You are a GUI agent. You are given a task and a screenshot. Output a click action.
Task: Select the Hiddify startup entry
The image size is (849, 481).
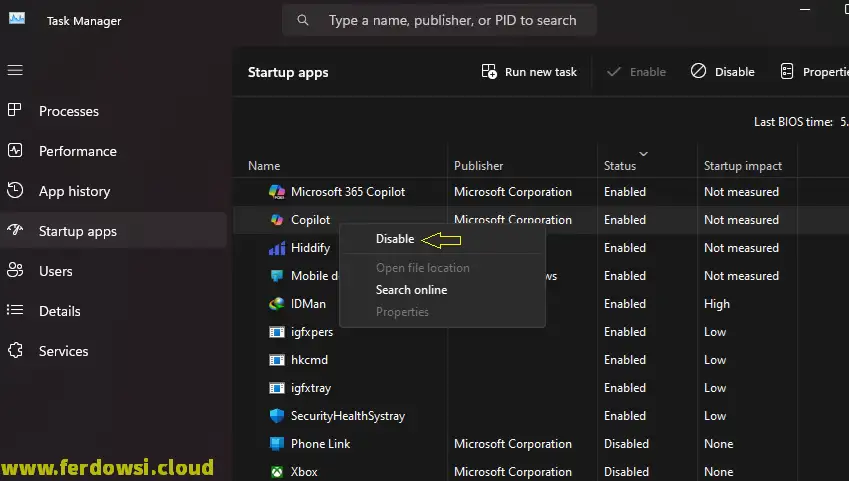pos(310,248)
